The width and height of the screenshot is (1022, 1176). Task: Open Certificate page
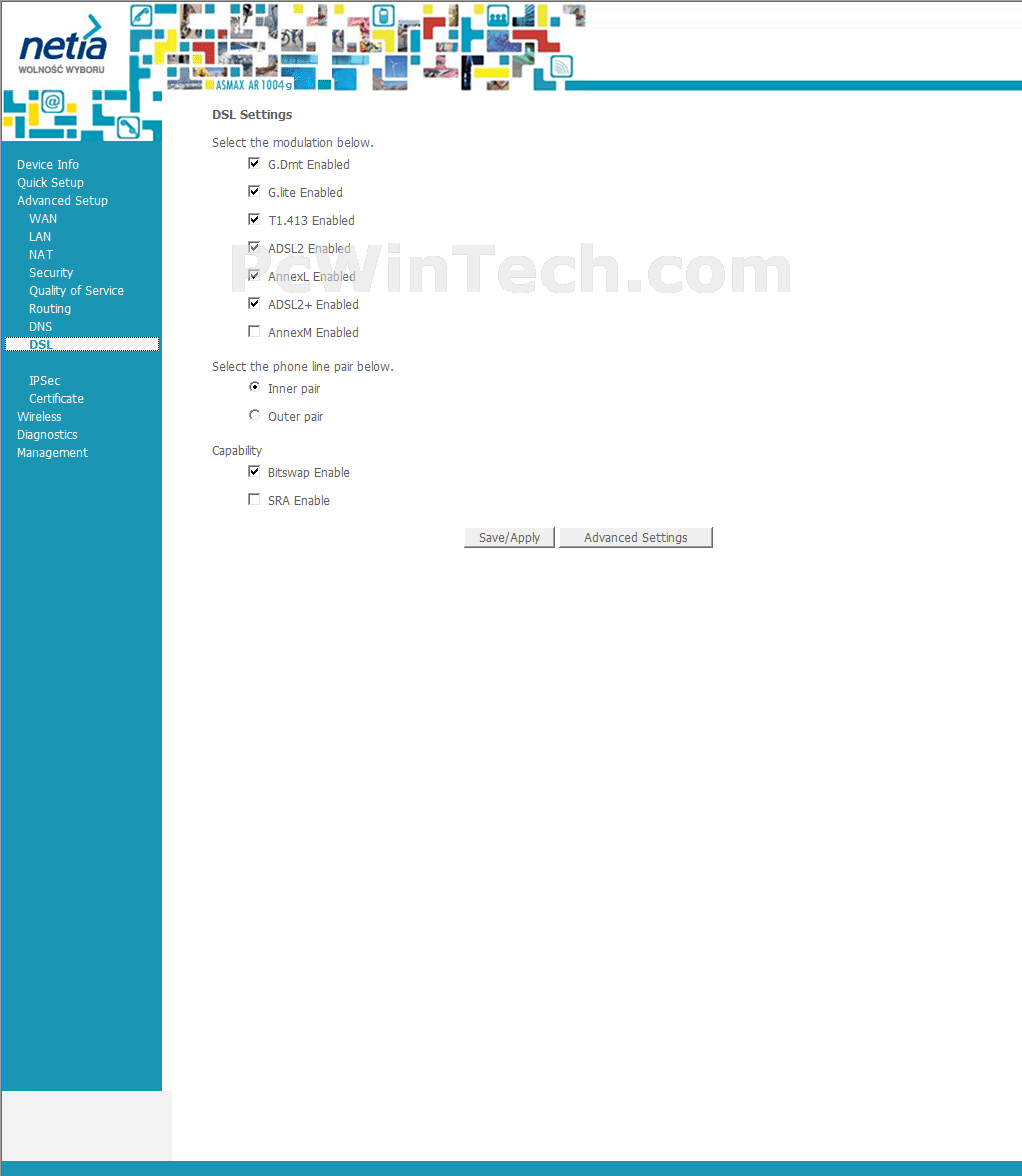pyautogui.click(x=56, y=398)
